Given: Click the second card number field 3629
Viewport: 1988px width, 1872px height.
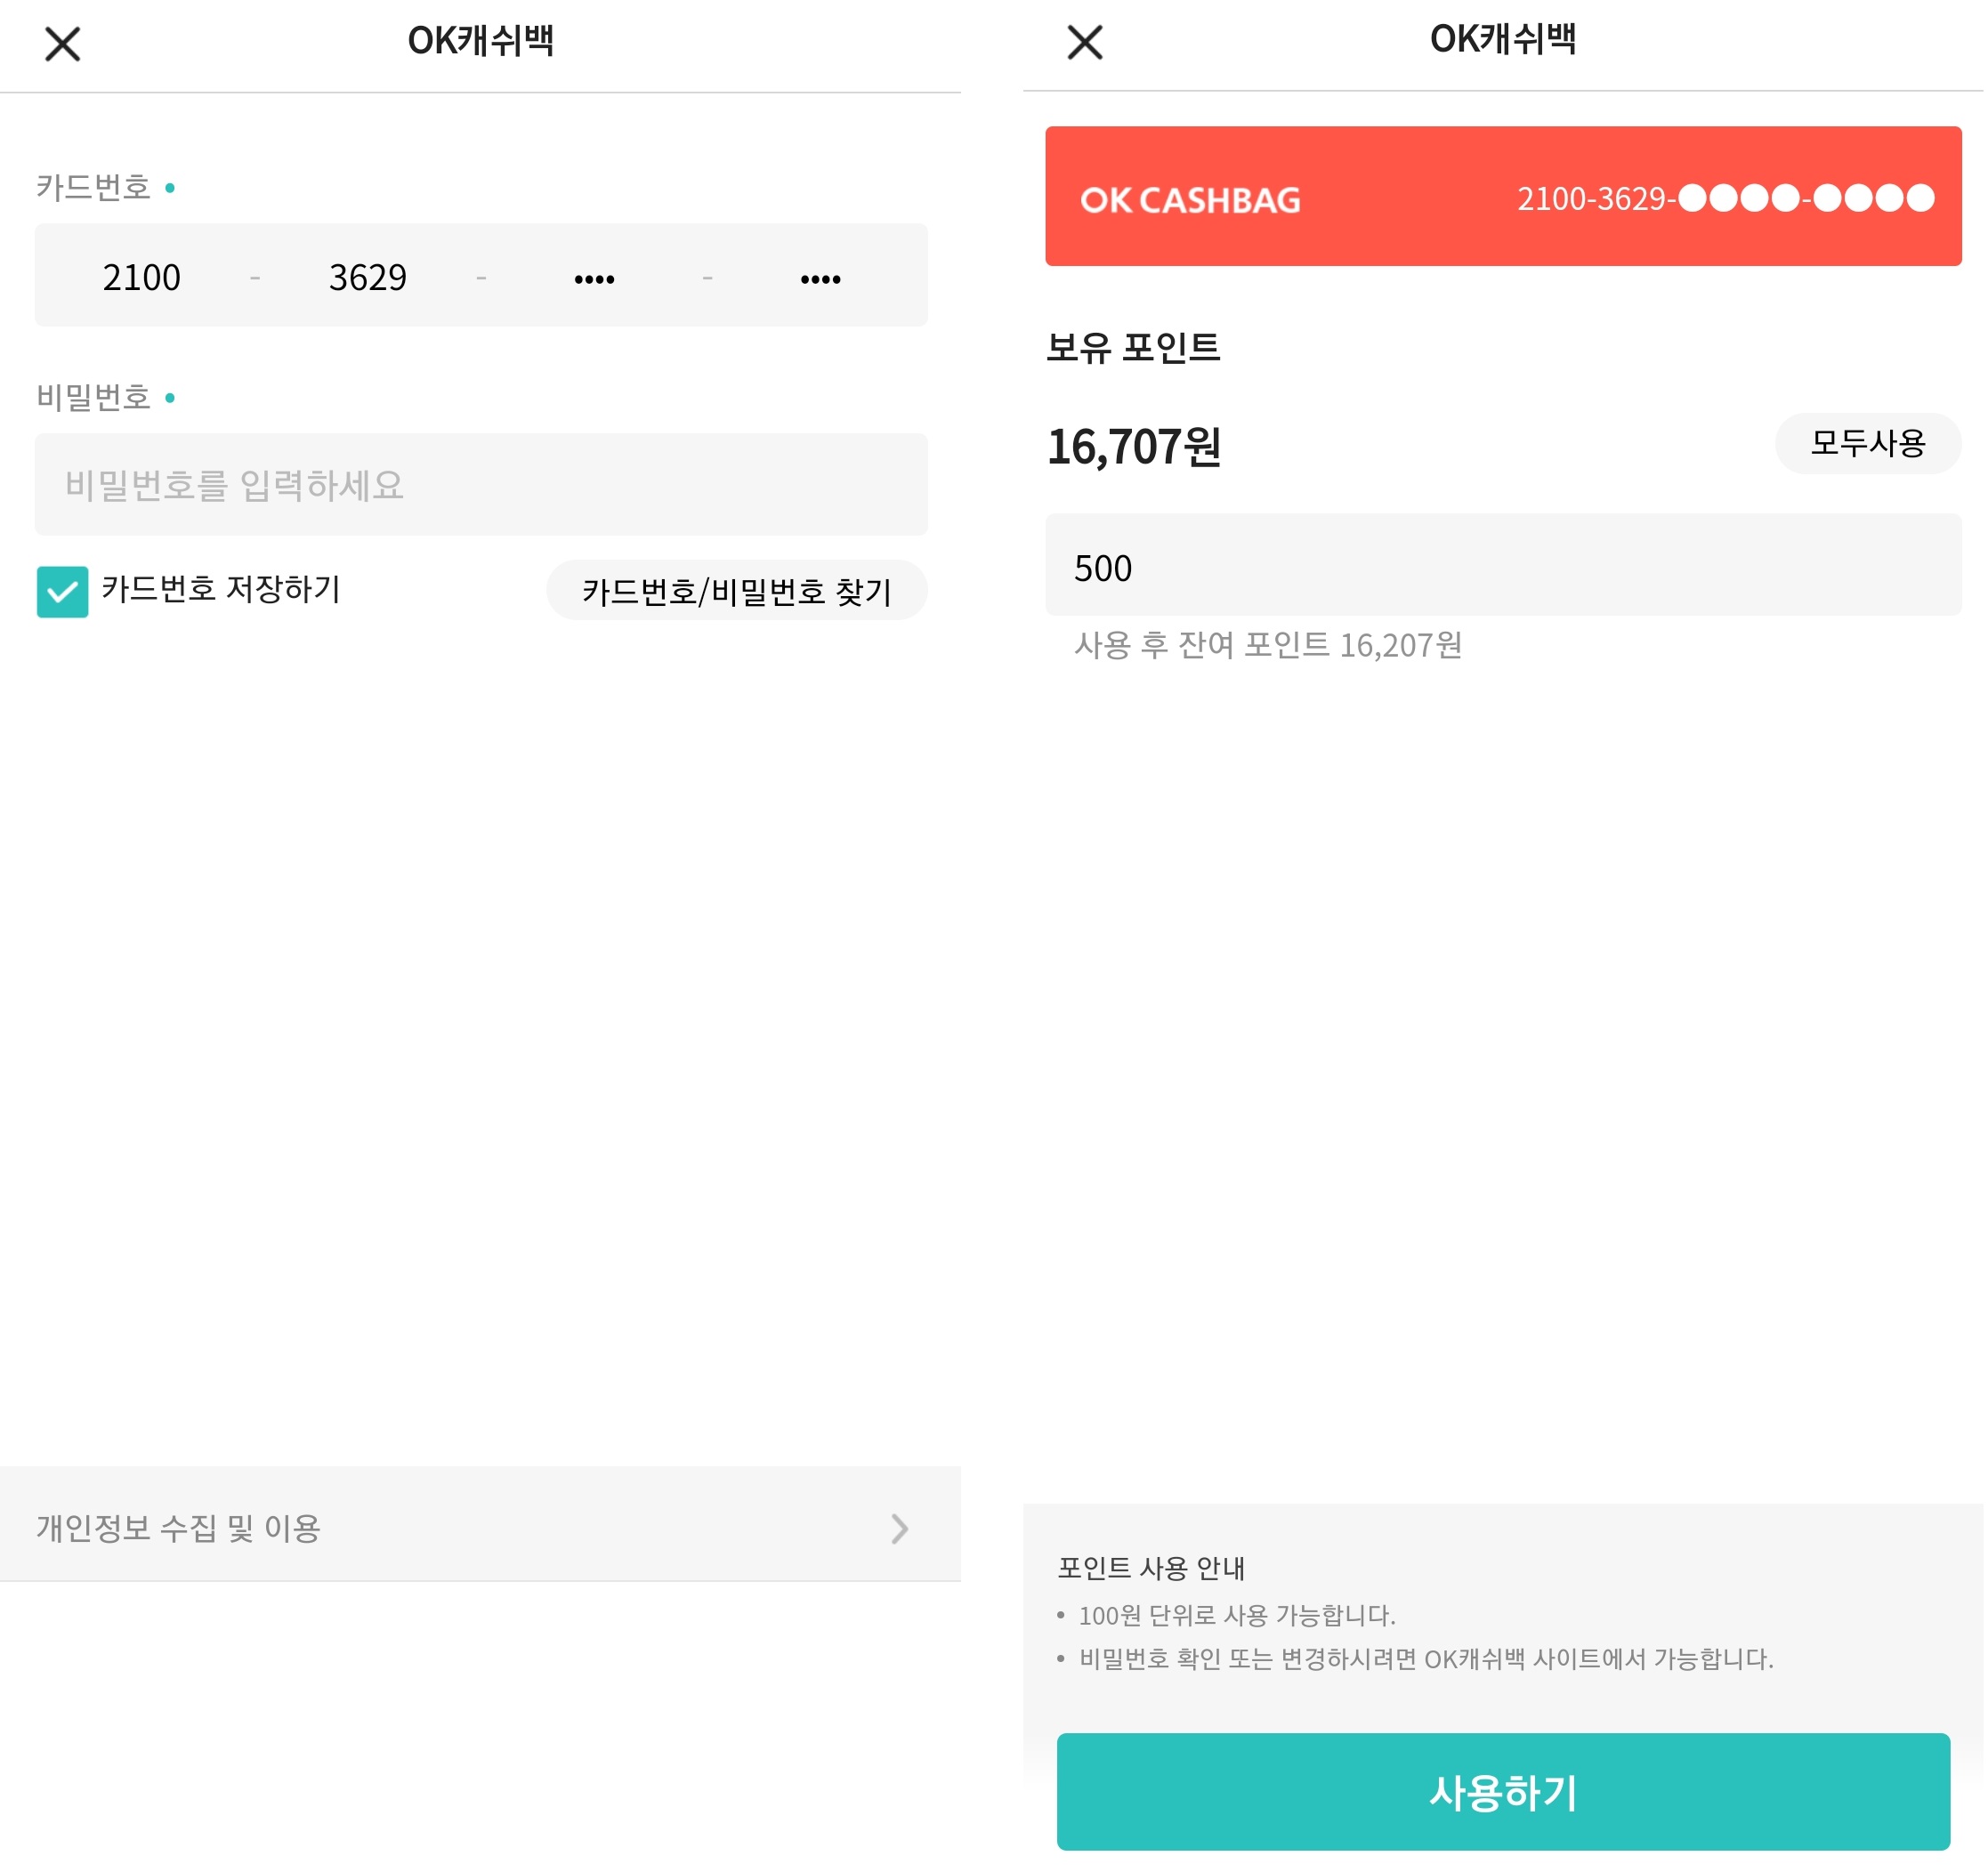Looking at the screenshot, I should 368,278.
